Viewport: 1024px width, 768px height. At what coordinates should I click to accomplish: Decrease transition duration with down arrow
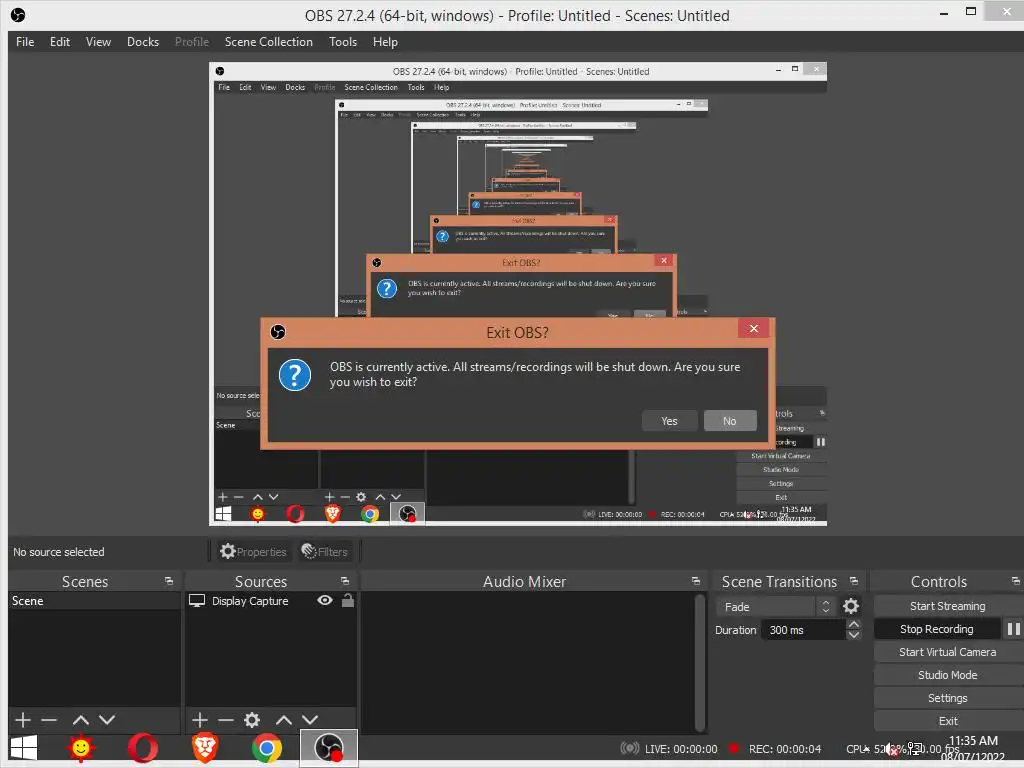[x=854, y=635]
